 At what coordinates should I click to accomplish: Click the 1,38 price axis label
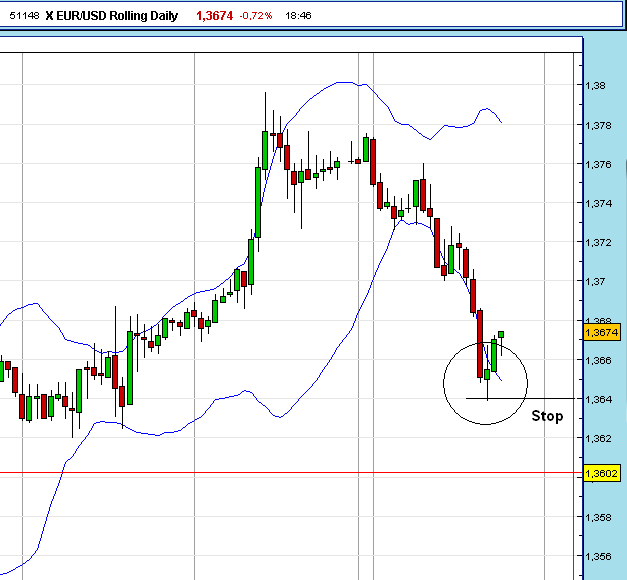coord(595,86)
